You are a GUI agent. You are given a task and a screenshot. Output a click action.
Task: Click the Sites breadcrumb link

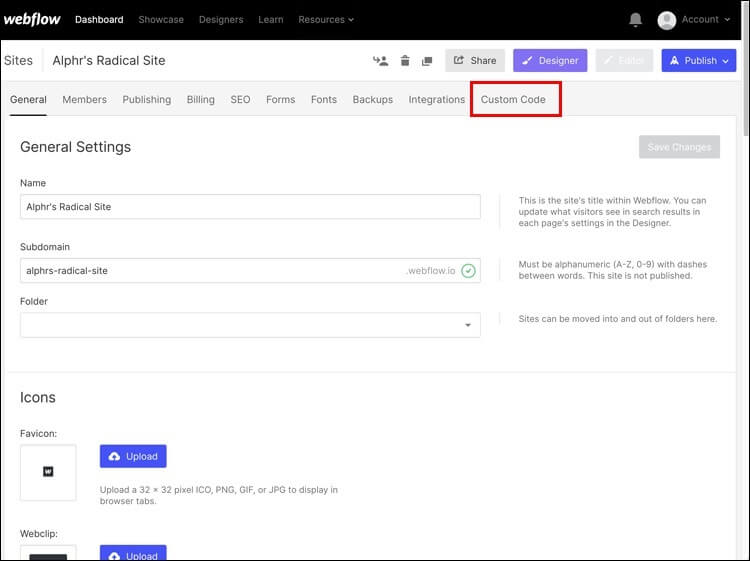[x=18, y=61]
